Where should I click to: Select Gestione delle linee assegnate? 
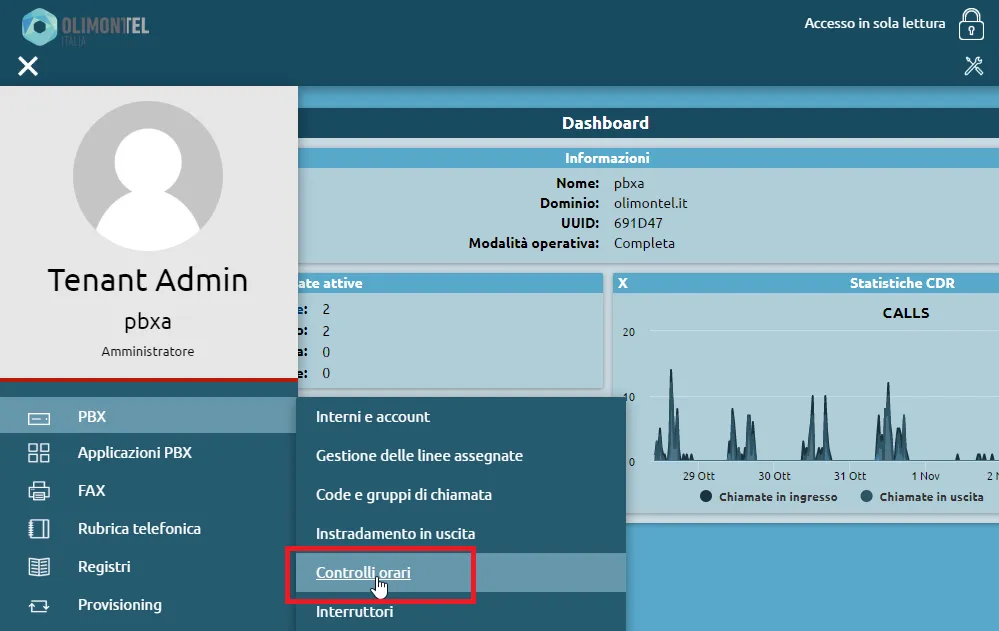coord(419,456)
